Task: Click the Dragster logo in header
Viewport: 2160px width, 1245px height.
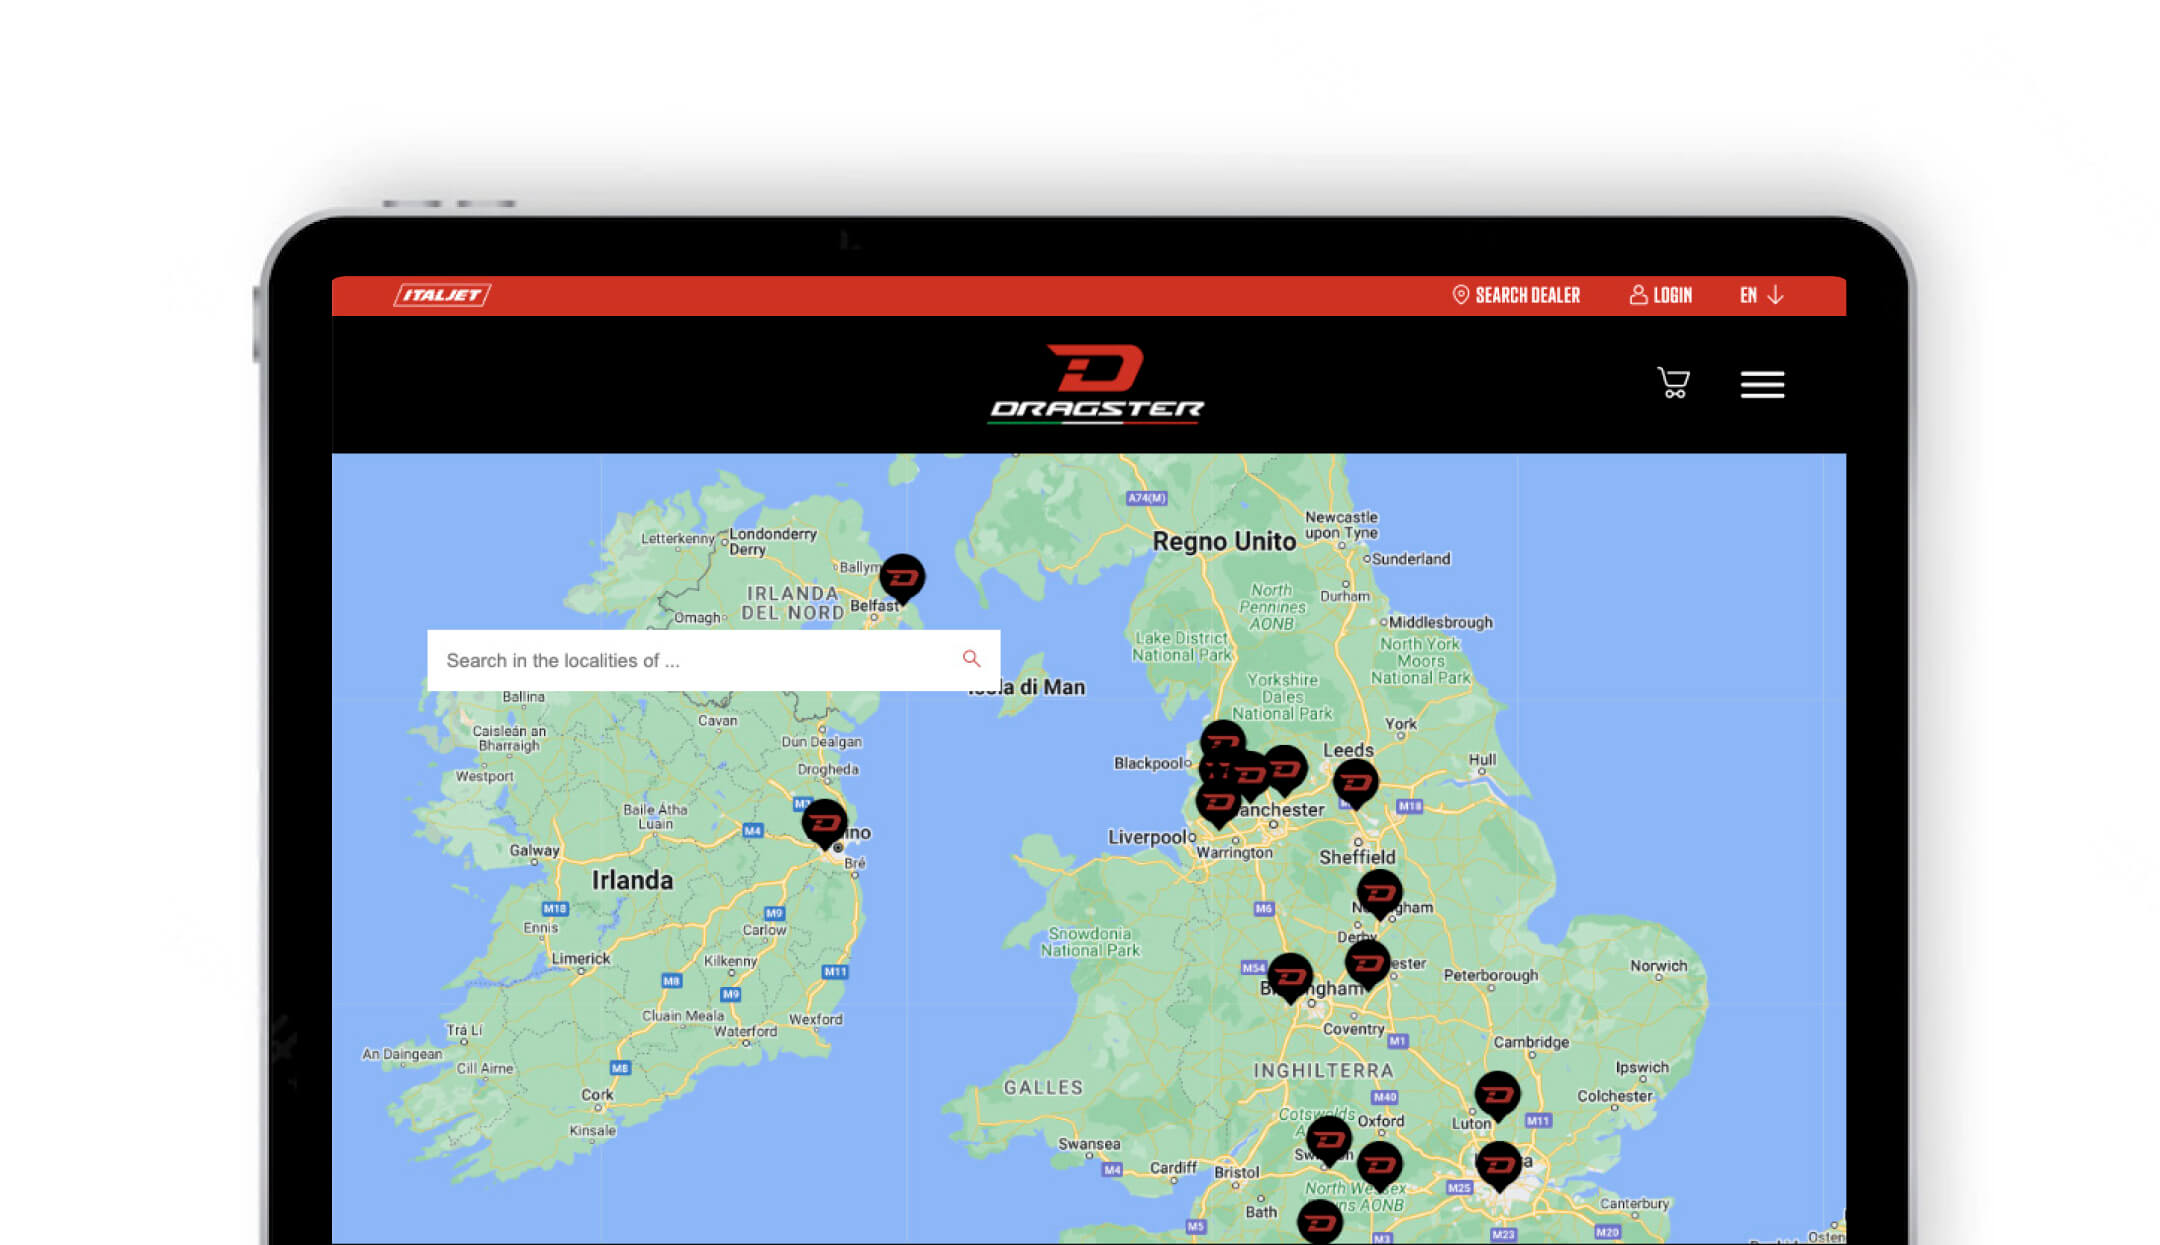Action: pos(1096,384)
